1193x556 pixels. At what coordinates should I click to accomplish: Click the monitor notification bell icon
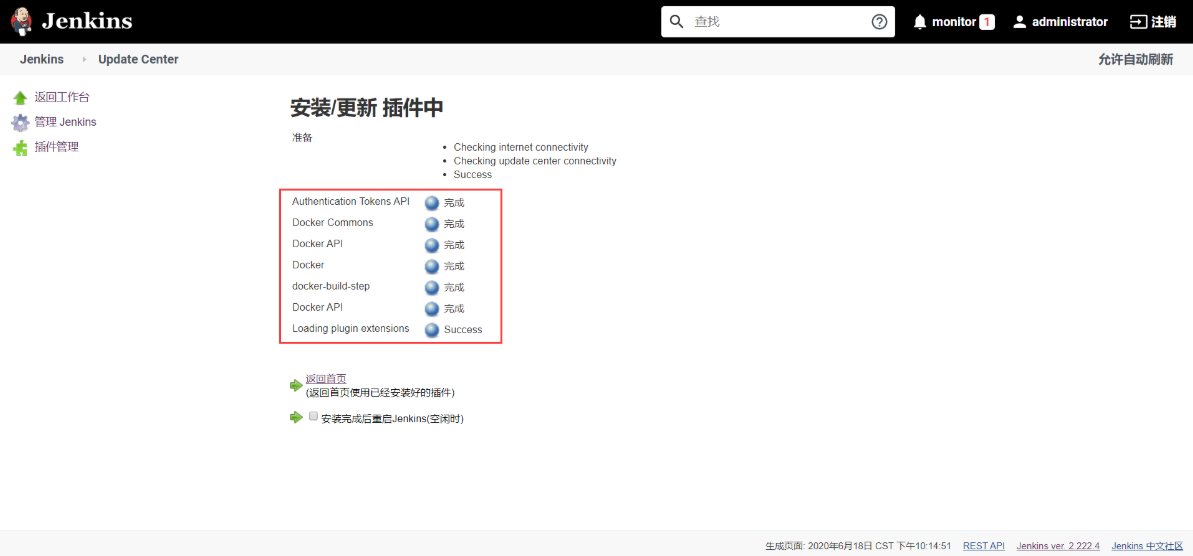pyautogui.click(x=921, y=21)
